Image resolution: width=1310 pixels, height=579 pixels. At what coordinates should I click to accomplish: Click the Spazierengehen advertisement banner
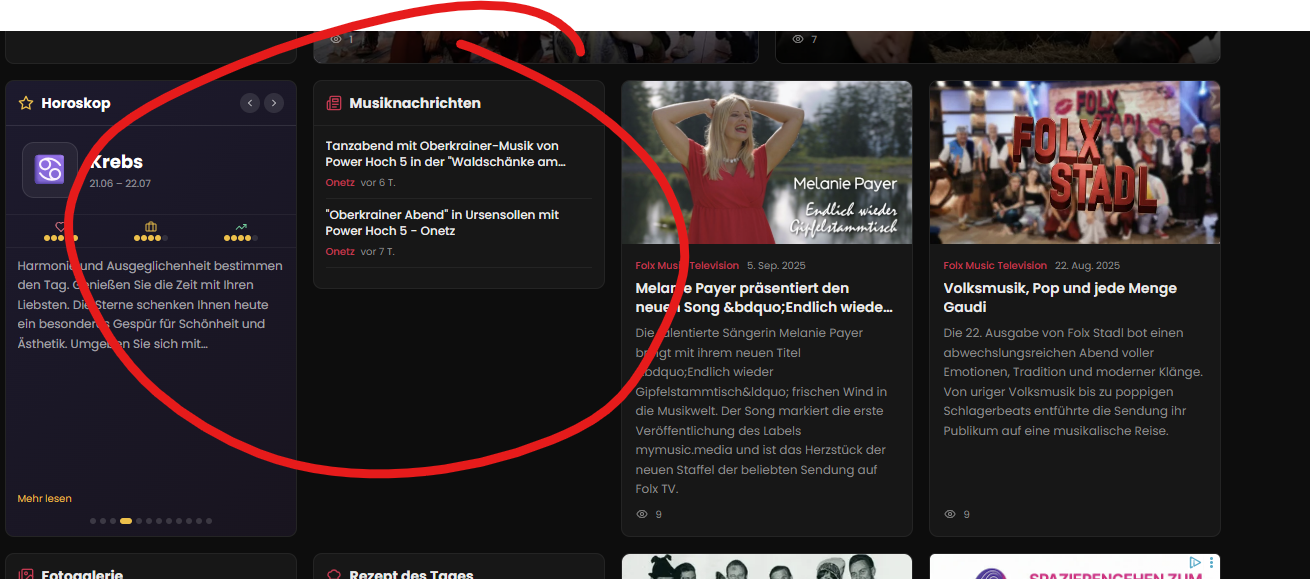pyautogui.click(x=1075, y=567)
